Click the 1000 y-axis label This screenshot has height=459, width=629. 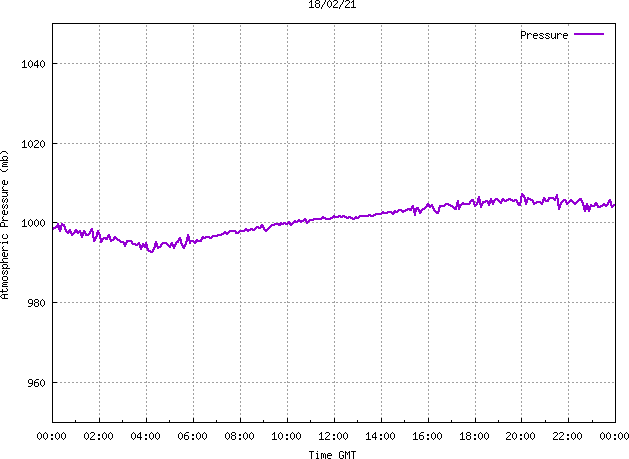tap(33, 223)
